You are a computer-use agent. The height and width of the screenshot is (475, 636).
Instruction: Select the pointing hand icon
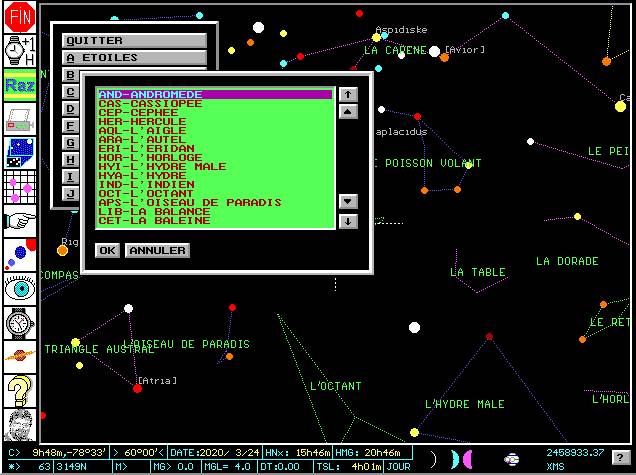(20, 221)
